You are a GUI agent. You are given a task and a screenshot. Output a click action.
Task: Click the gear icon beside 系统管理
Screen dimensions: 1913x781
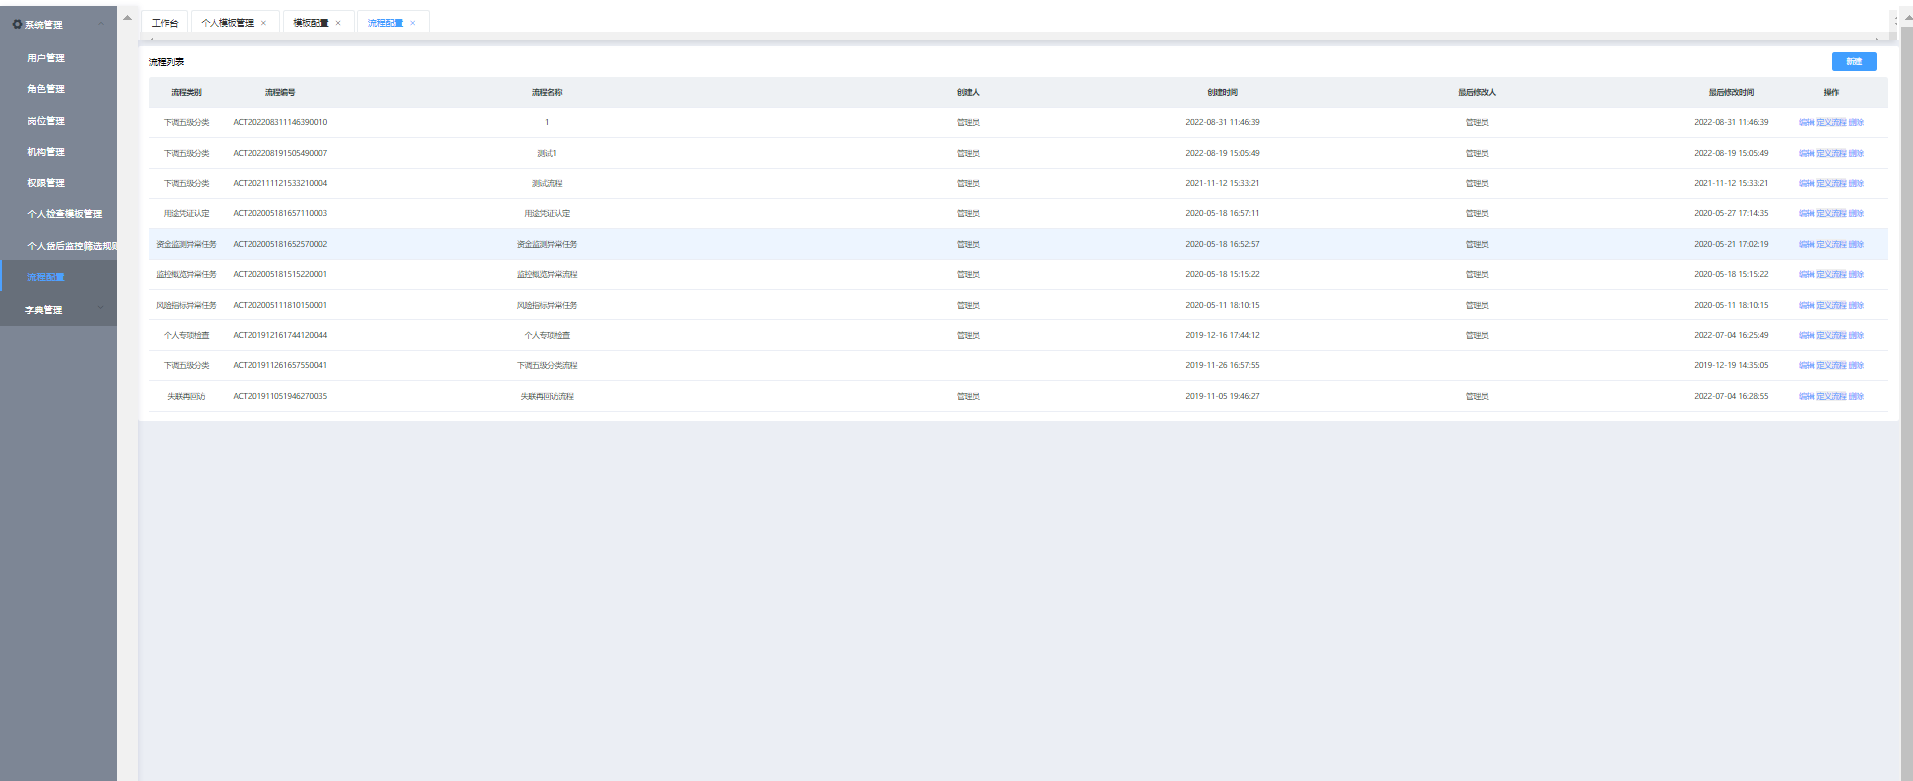tap(17, 24)
